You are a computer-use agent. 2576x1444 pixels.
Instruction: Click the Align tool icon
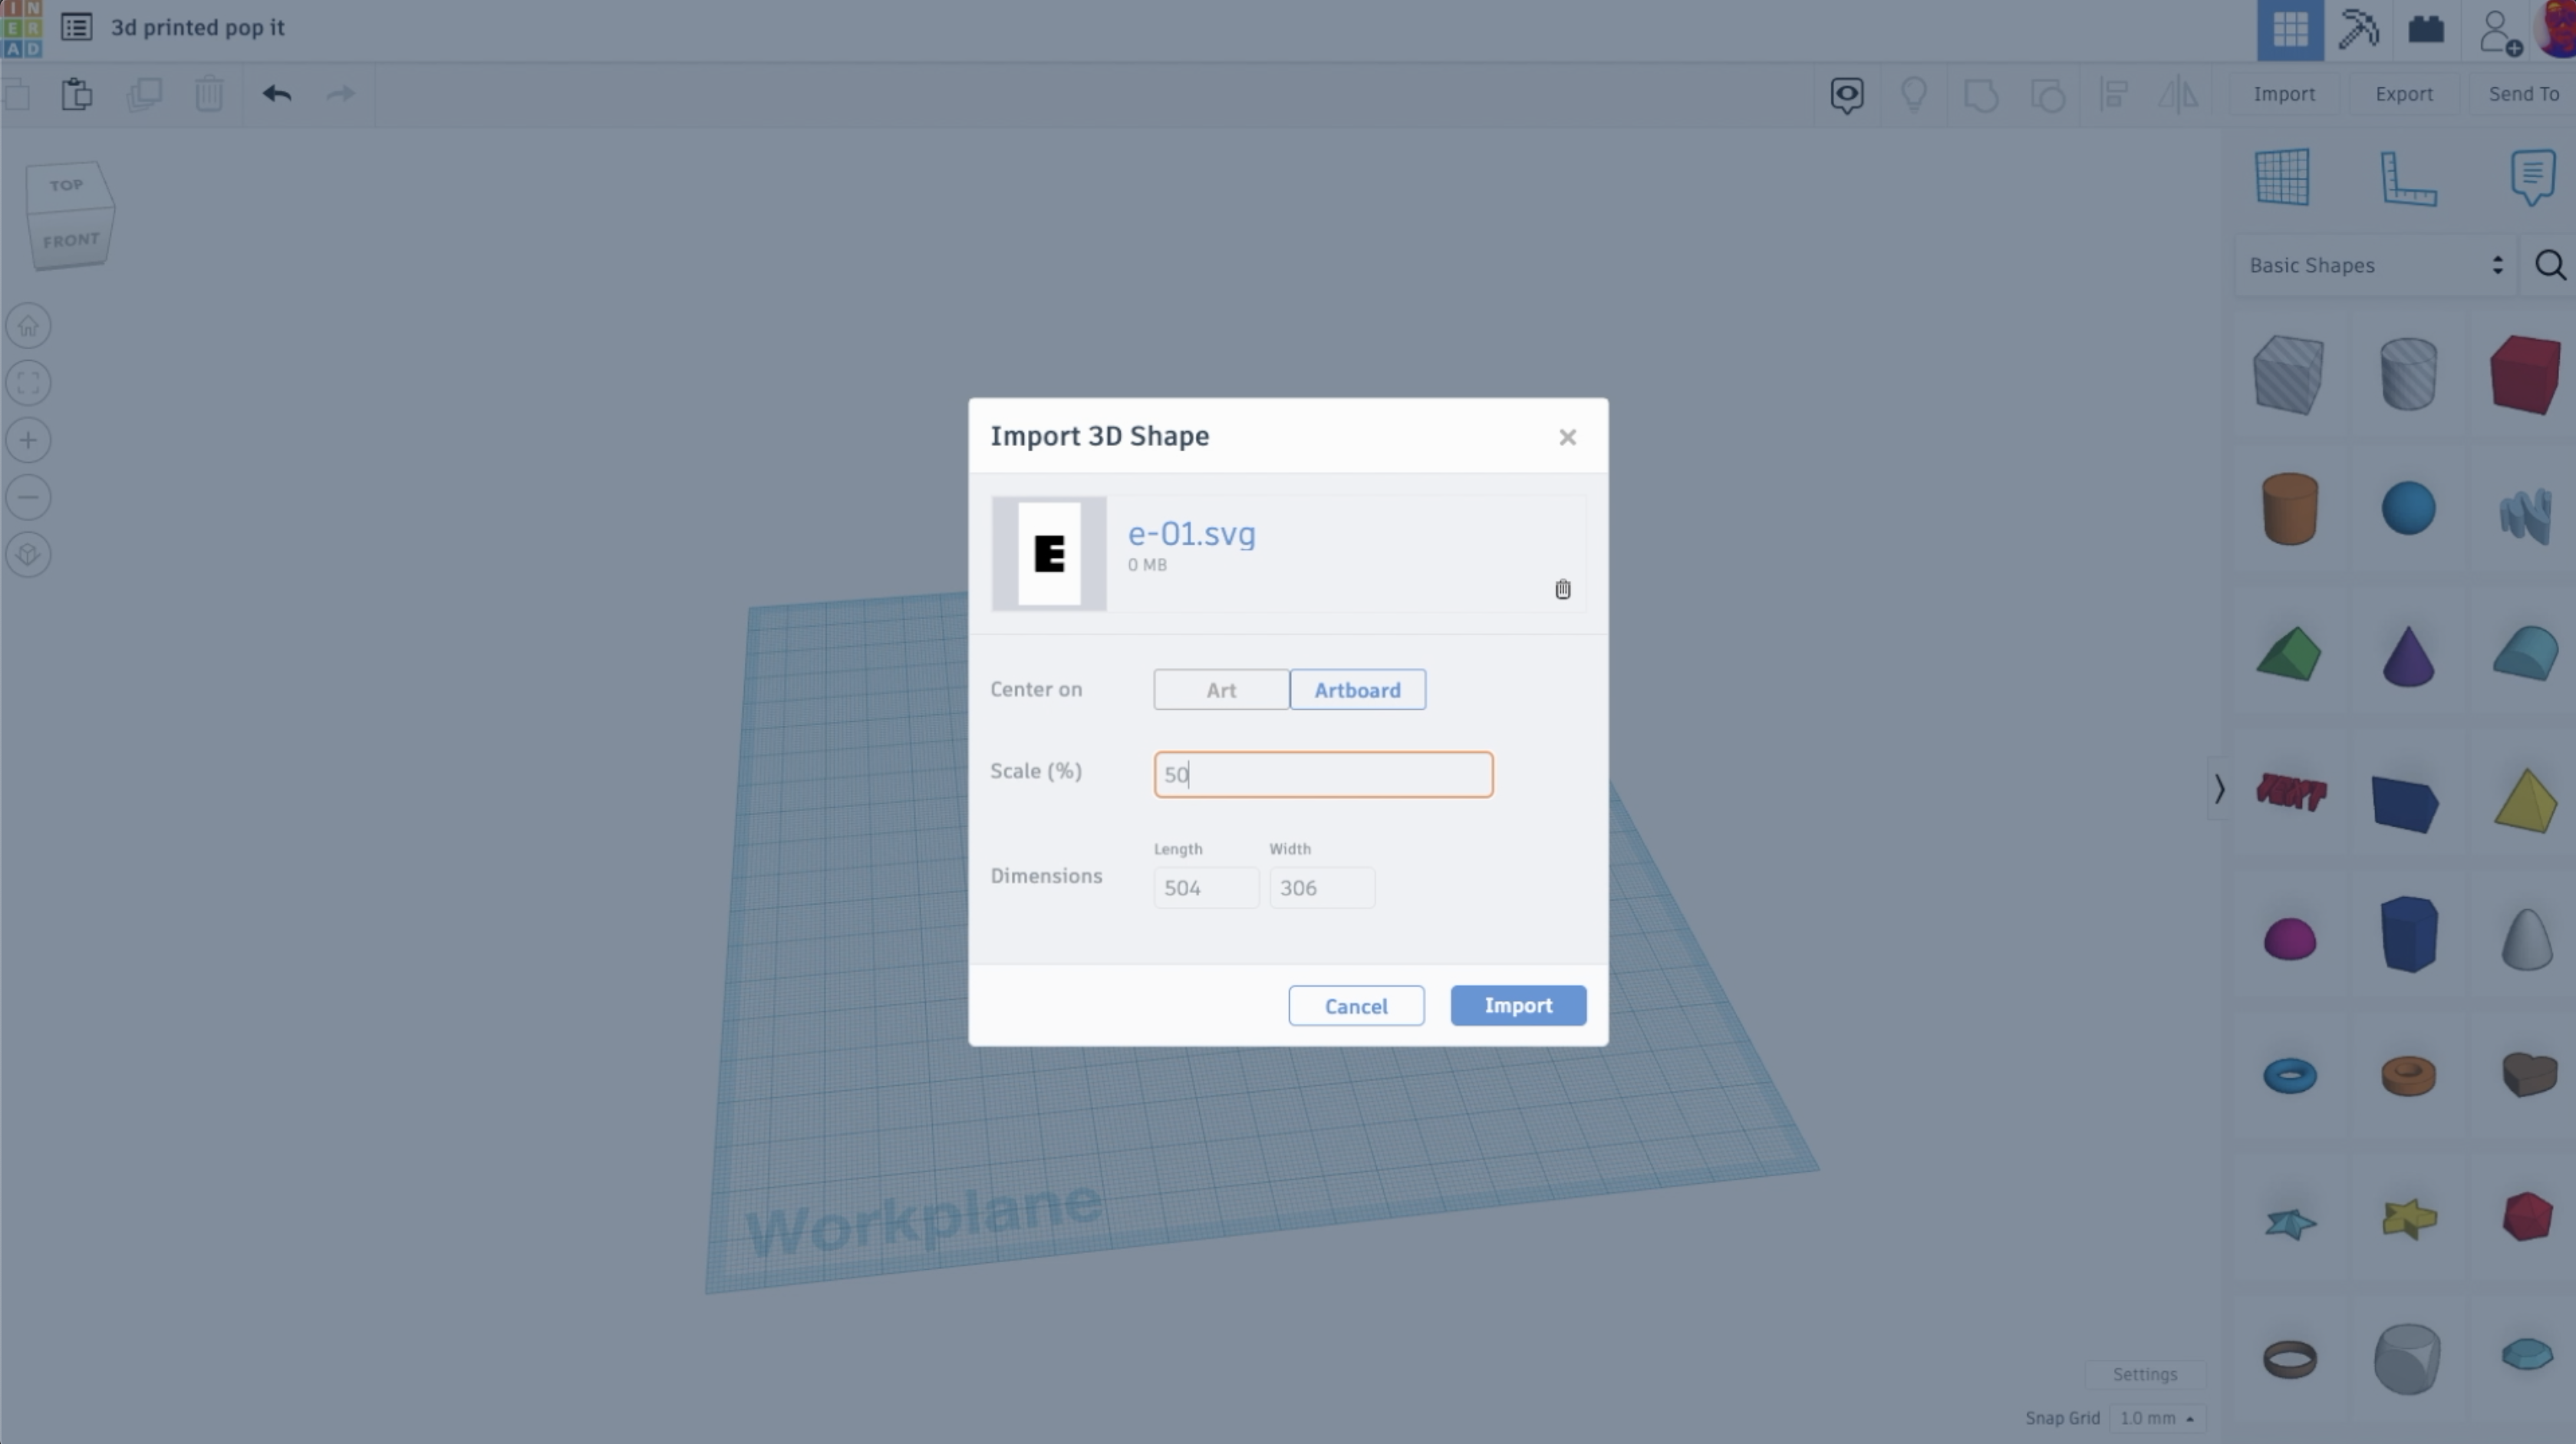pyautogui.click(x=2114, y=95)
